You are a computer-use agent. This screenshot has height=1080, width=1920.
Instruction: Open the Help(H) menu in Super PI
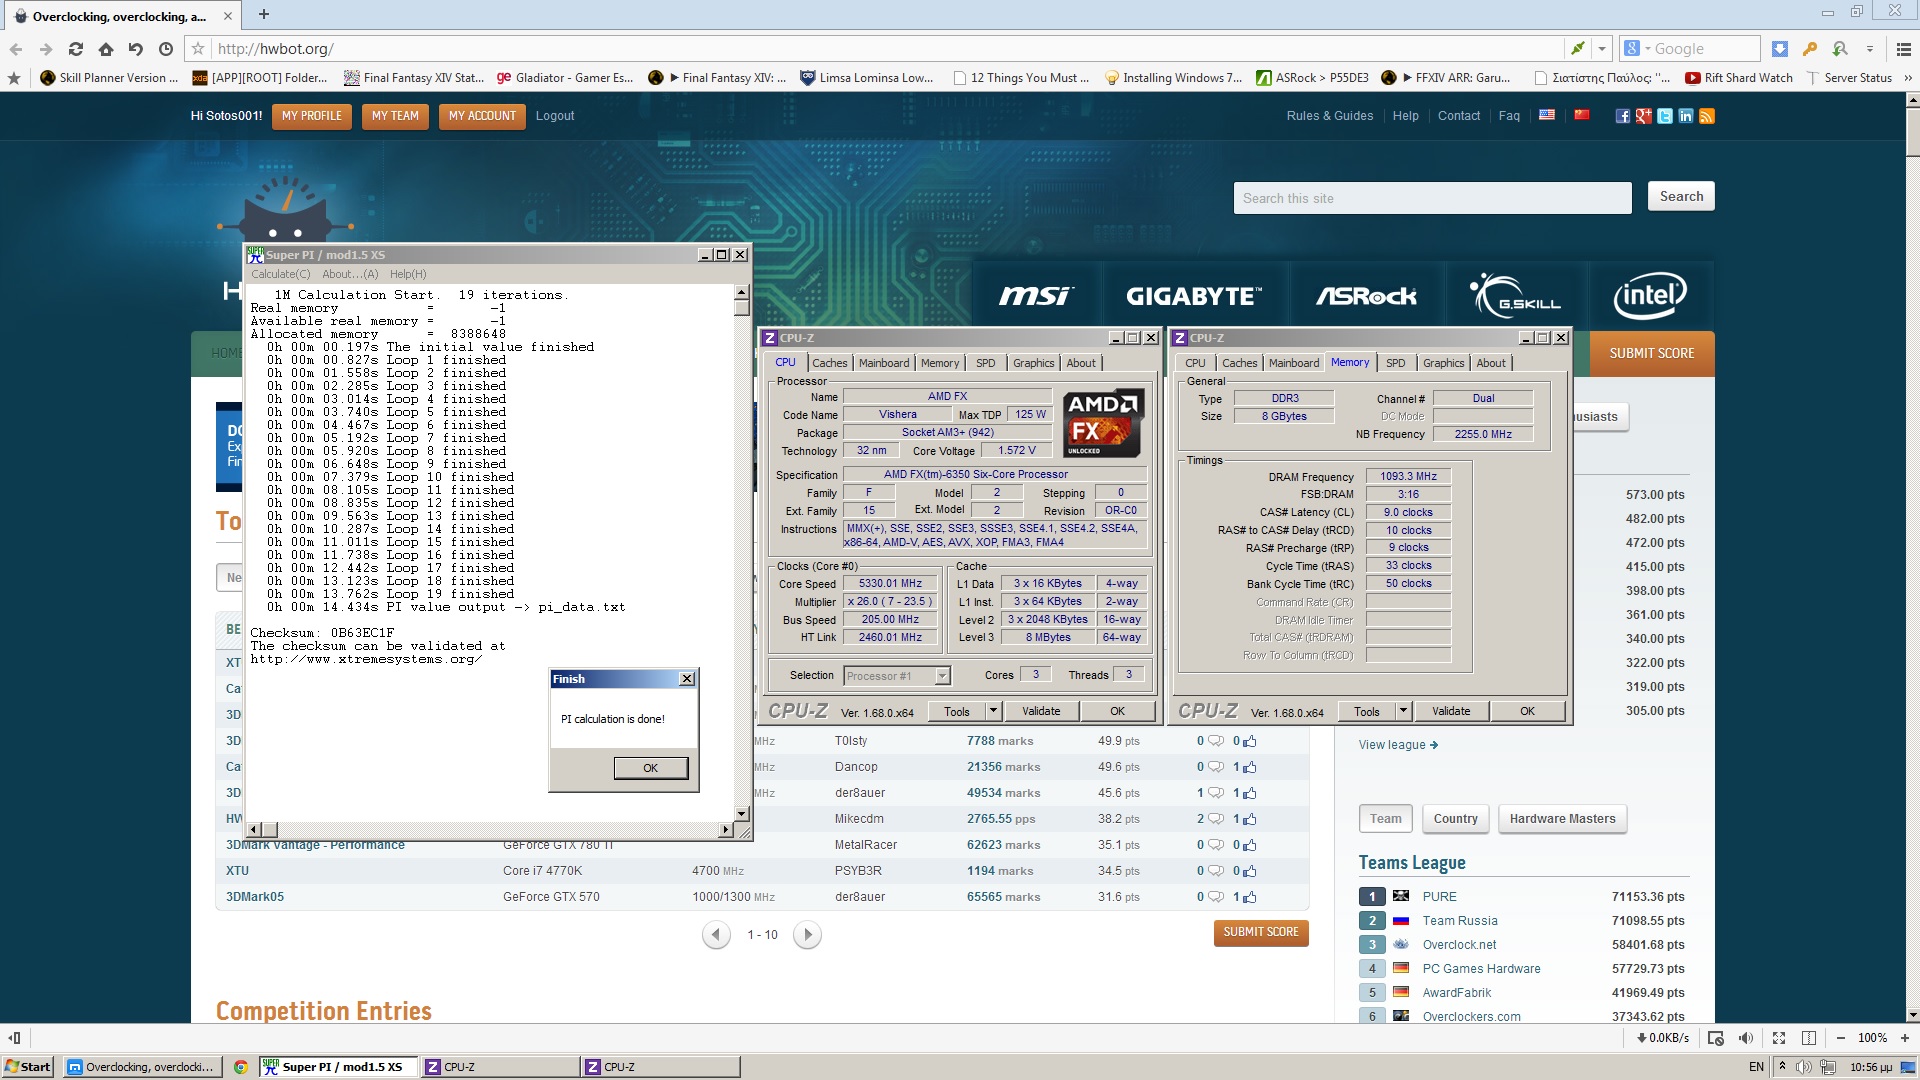tap(408, 274)
